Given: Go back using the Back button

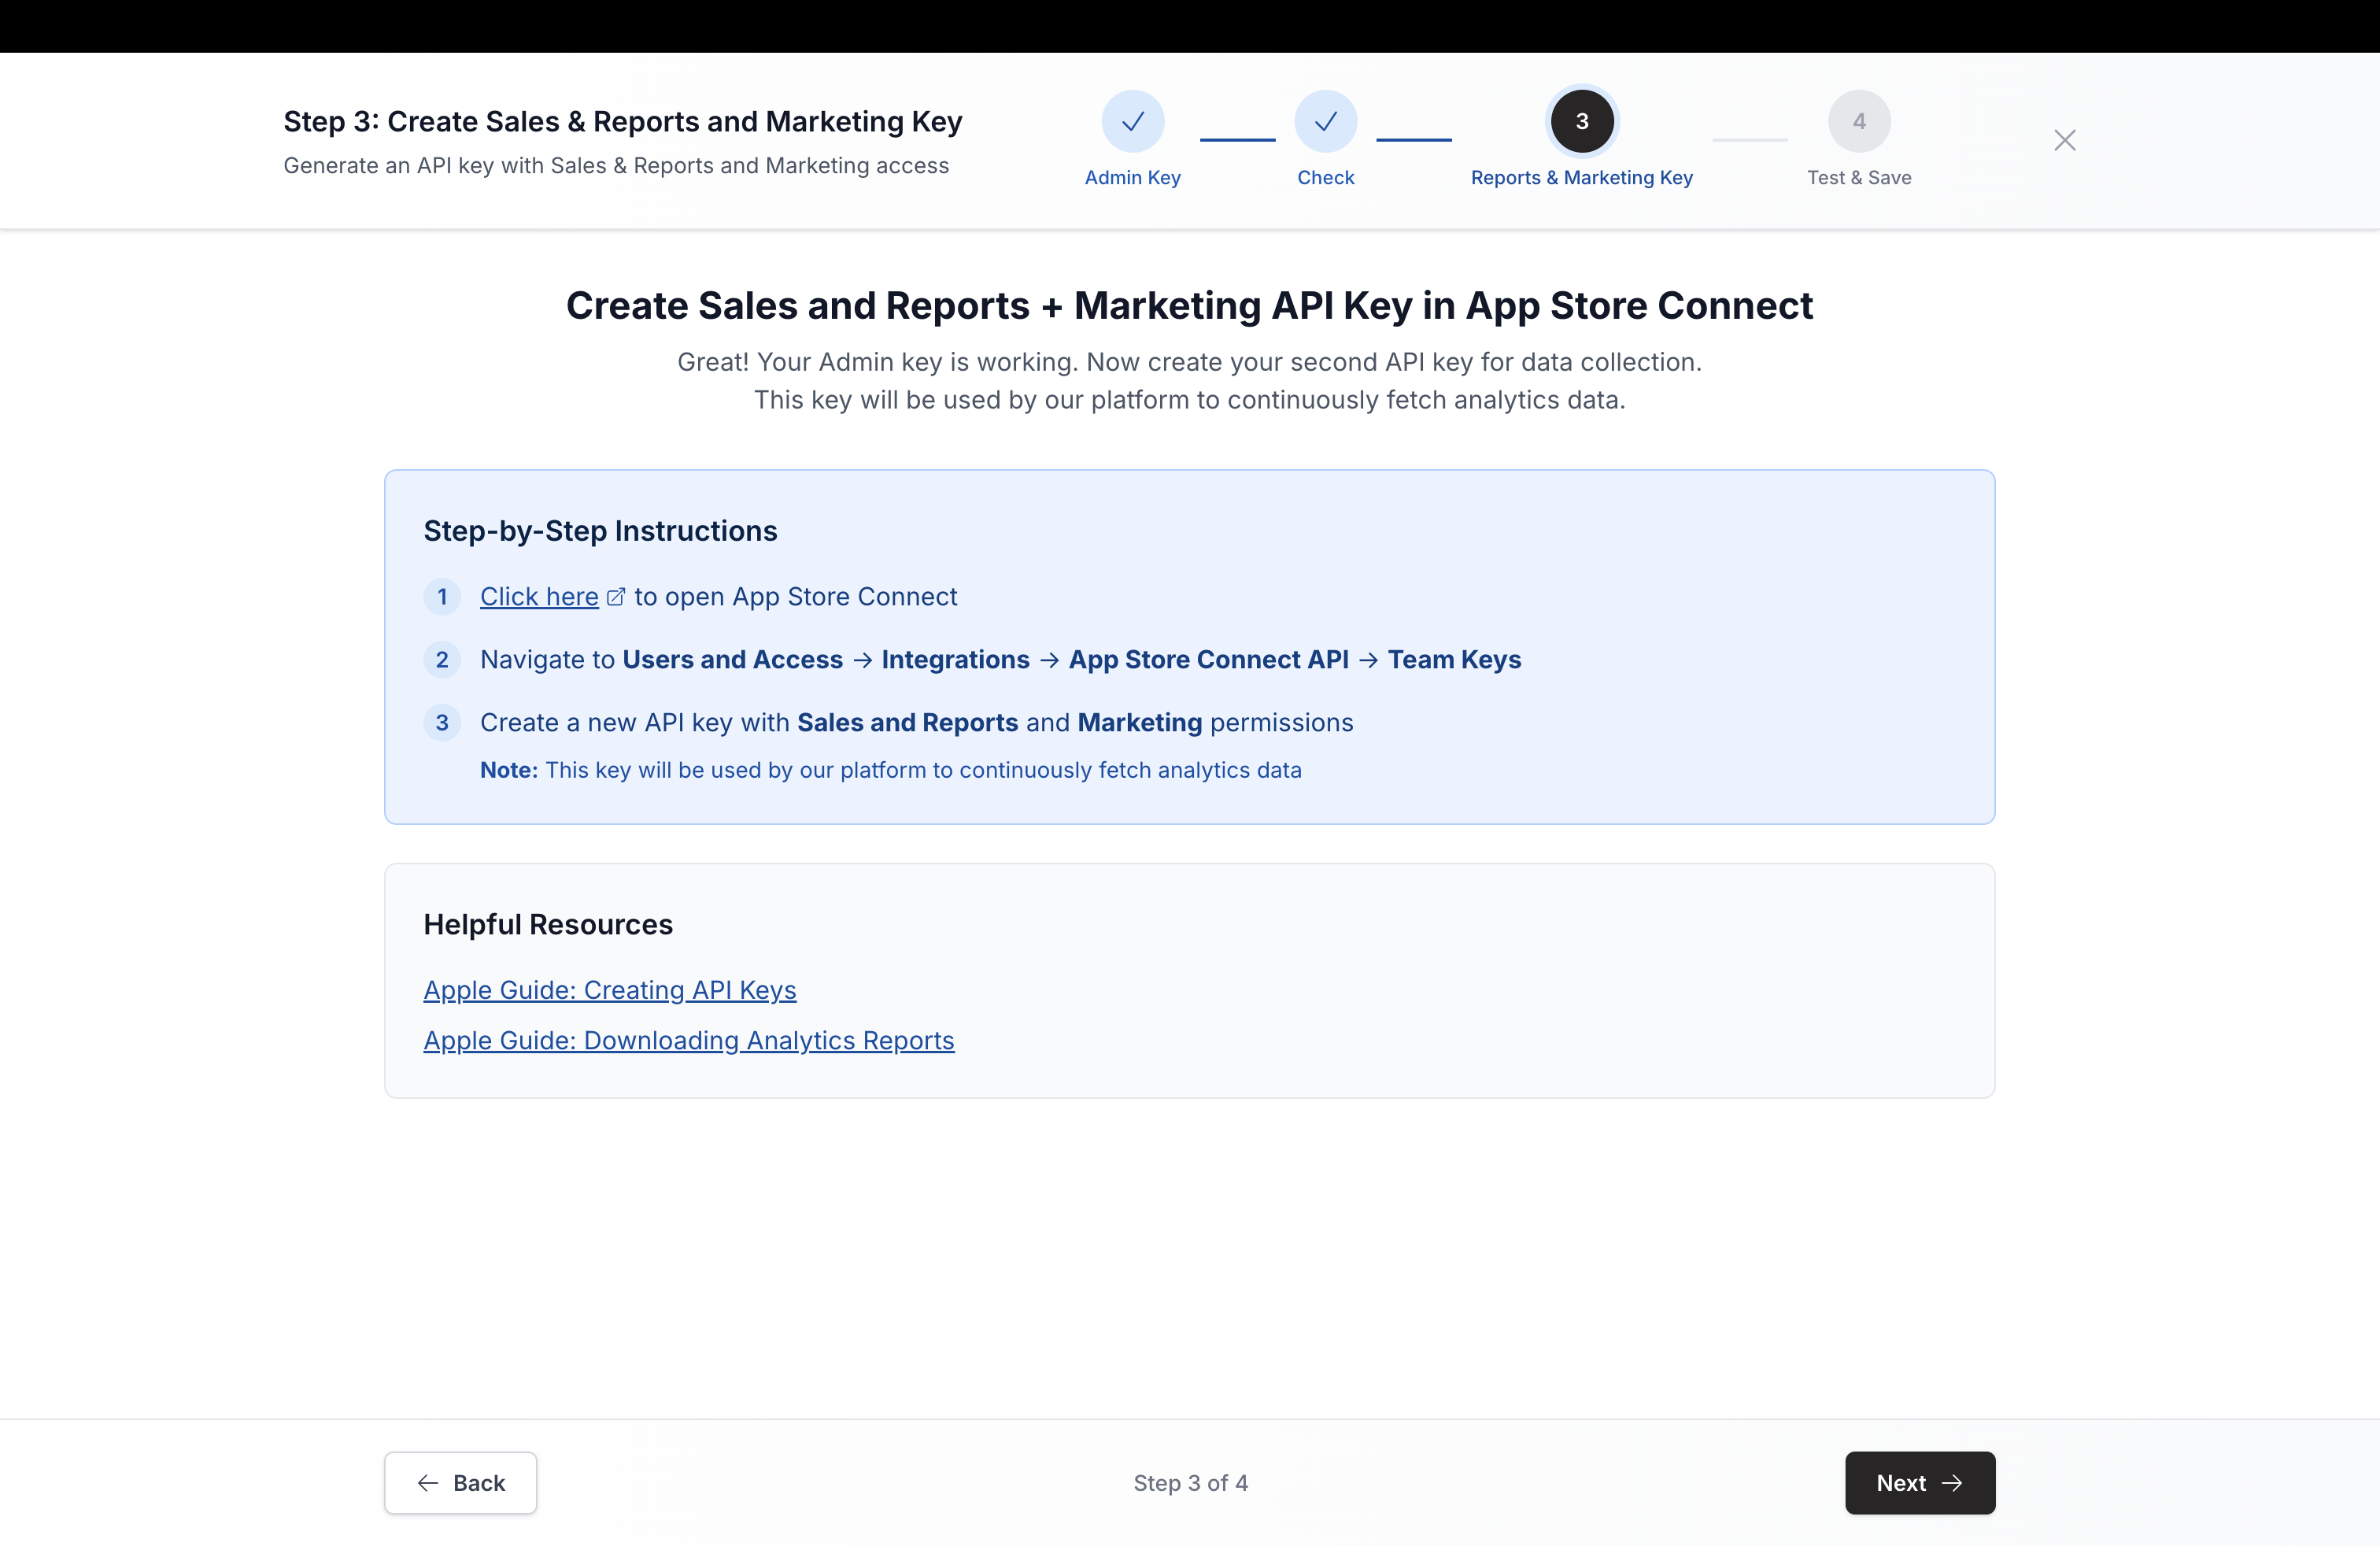Looking at the screenshot, I should (x=460, y=1483).
